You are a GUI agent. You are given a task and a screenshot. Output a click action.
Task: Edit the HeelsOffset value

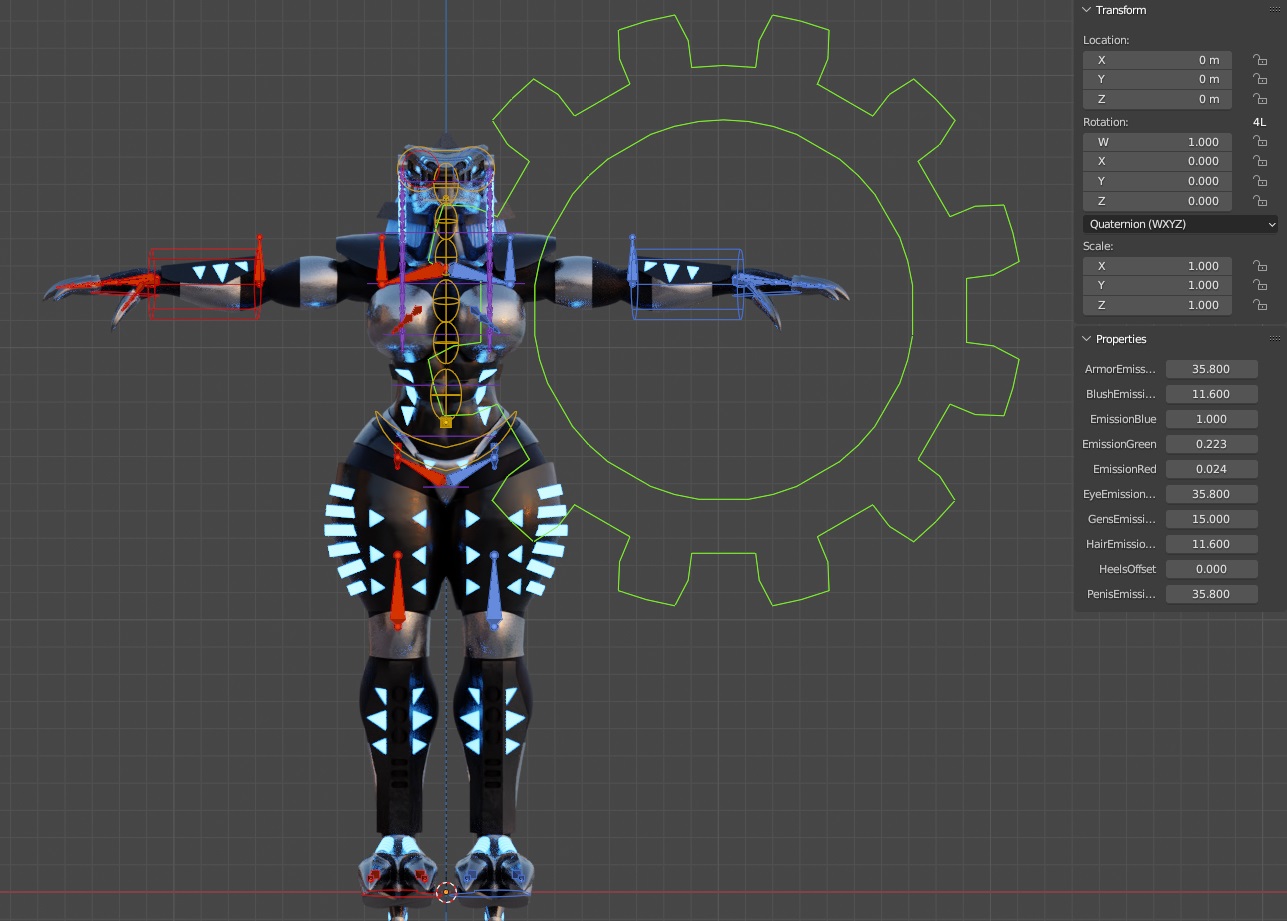(x=1211, y=569)
